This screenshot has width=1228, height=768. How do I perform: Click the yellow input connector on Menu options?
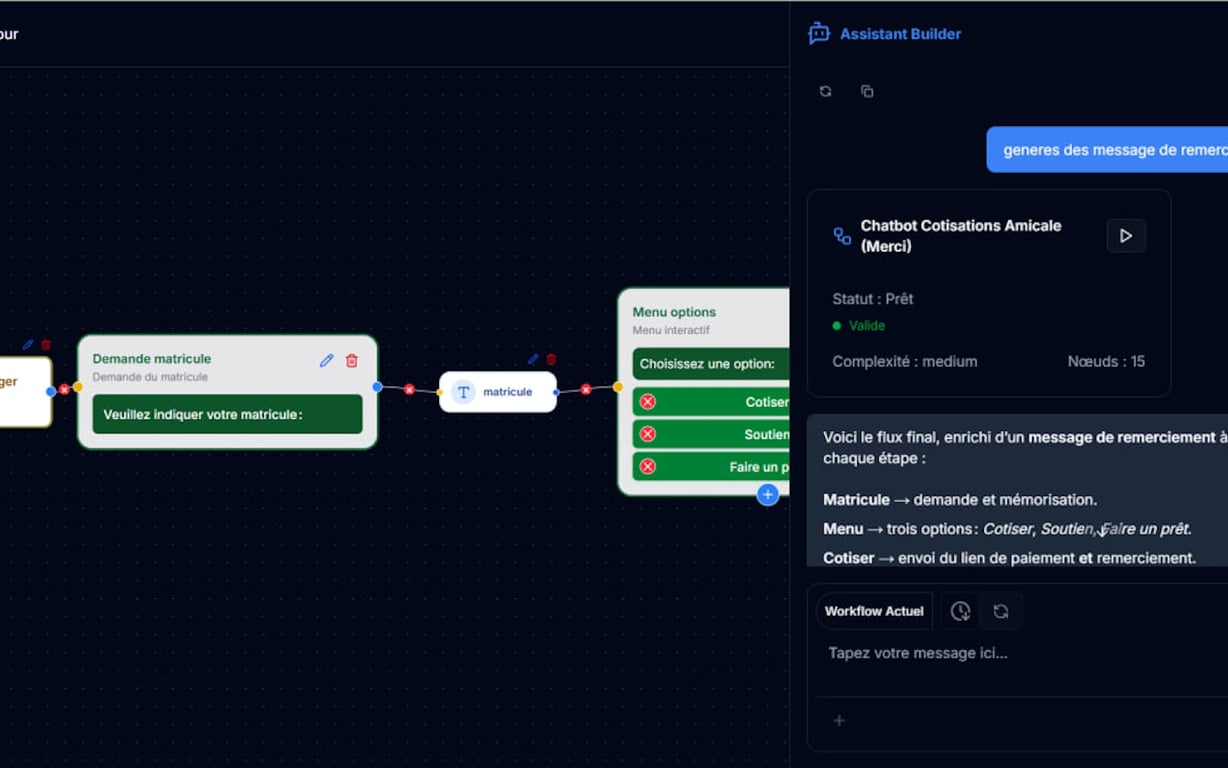(x=618, y=387)
